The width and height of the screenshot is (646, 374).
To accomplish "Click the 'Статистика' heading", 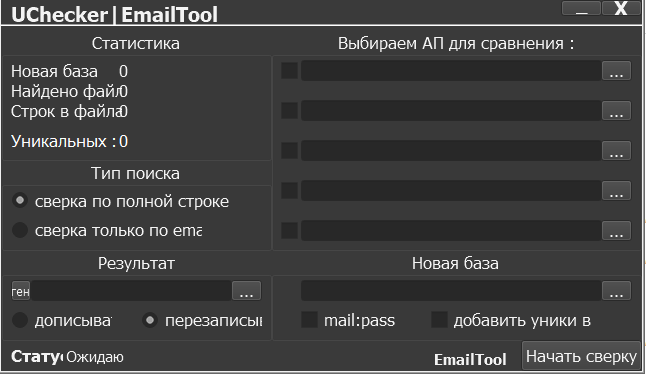I will (136, 43).
